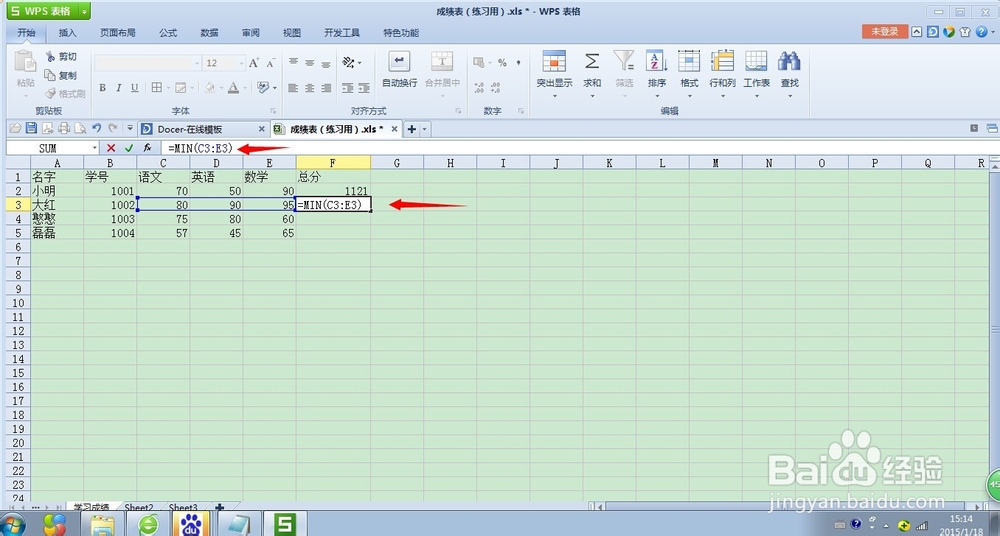The width and height of the screenshot is (1000, 536).
Task: Apply the comma thousands separator style
Action: [x=518, y=63]
